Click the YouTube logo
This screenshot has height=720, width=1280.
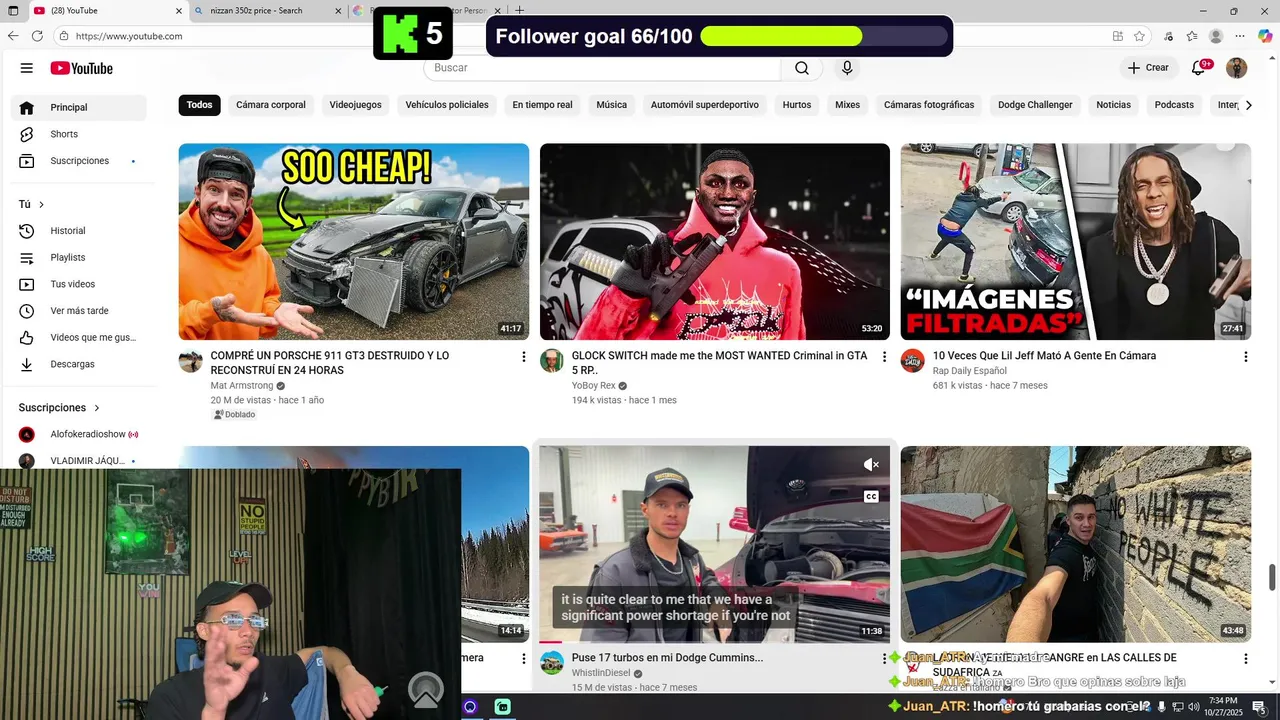pyautogui.click(x=82, y=68)
